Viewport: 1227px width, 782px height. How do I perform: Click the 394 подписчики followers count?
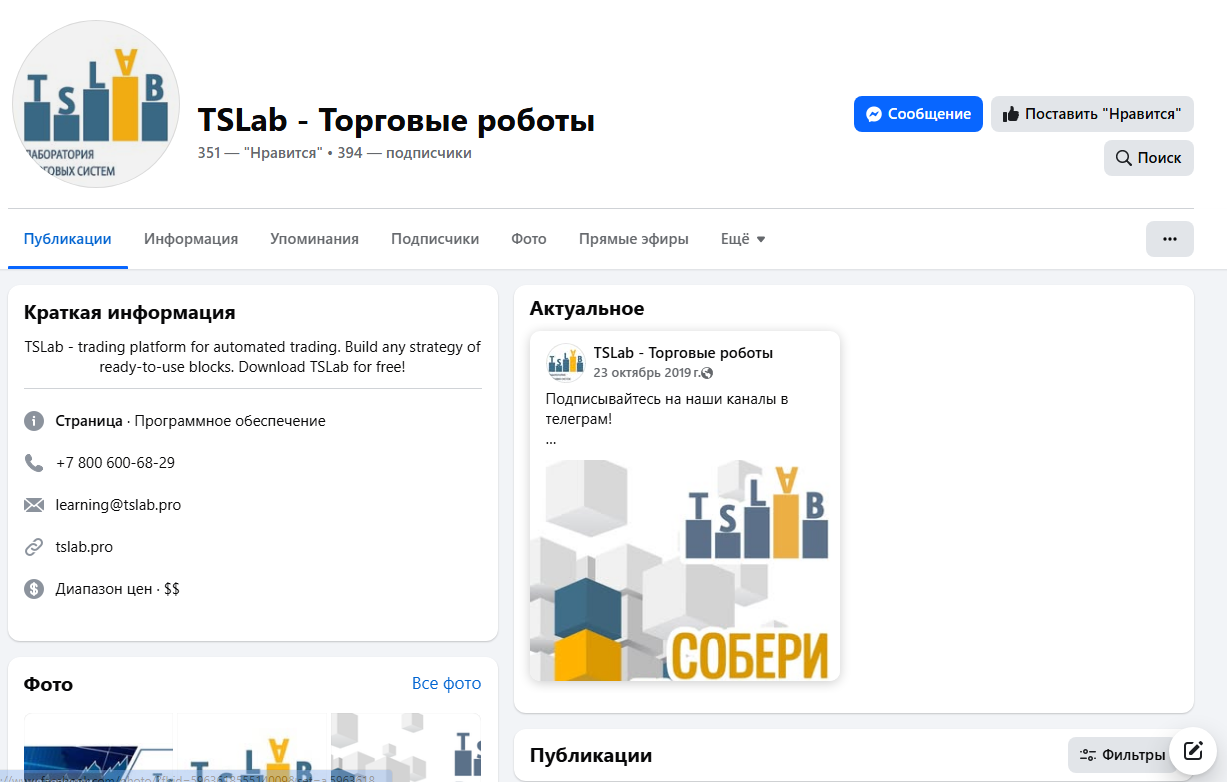pos(404,153)
